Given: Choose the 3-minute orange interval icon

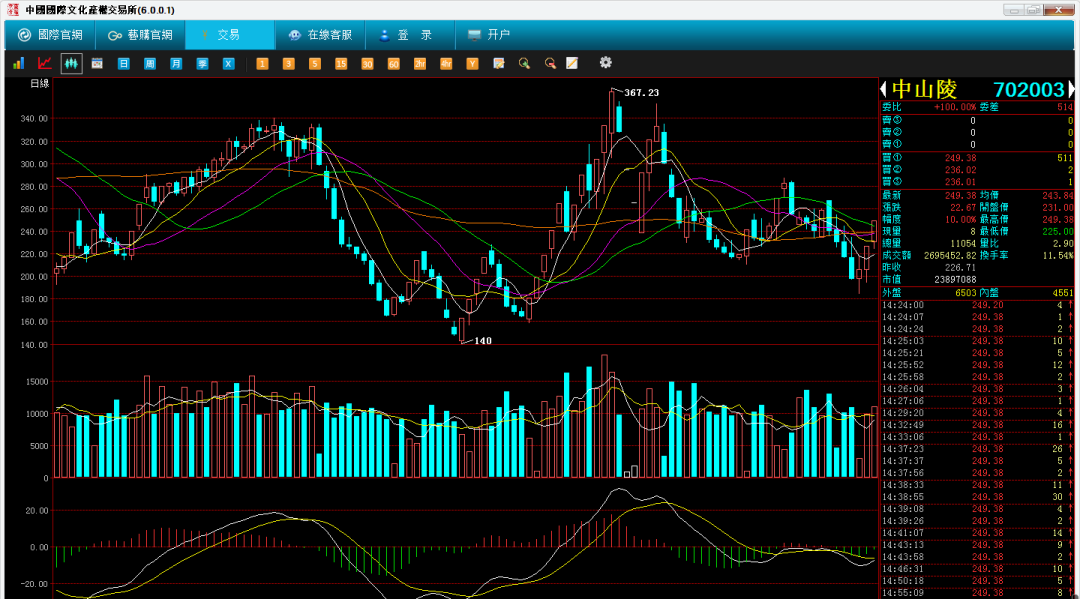Looking at the screenshot, I should click(x=288, y=63).
